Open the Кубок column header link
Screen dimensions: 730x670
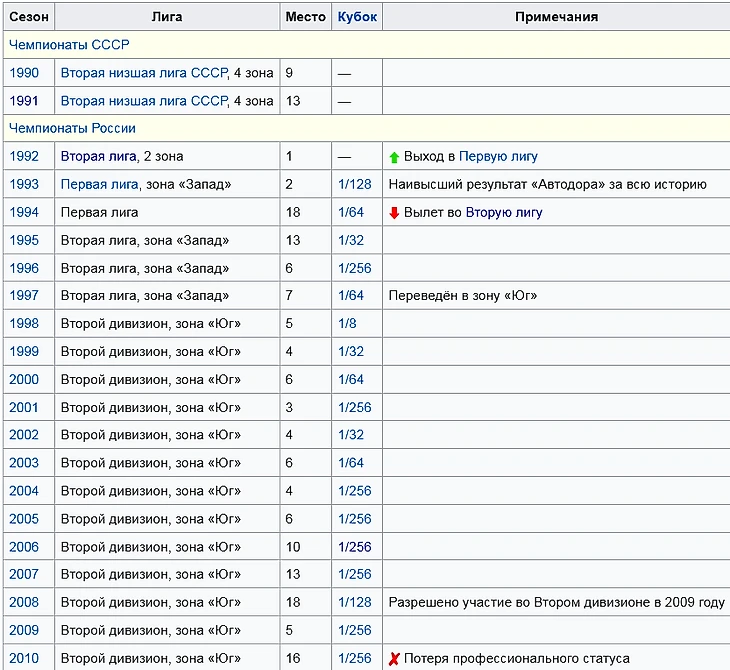[357, 17]
